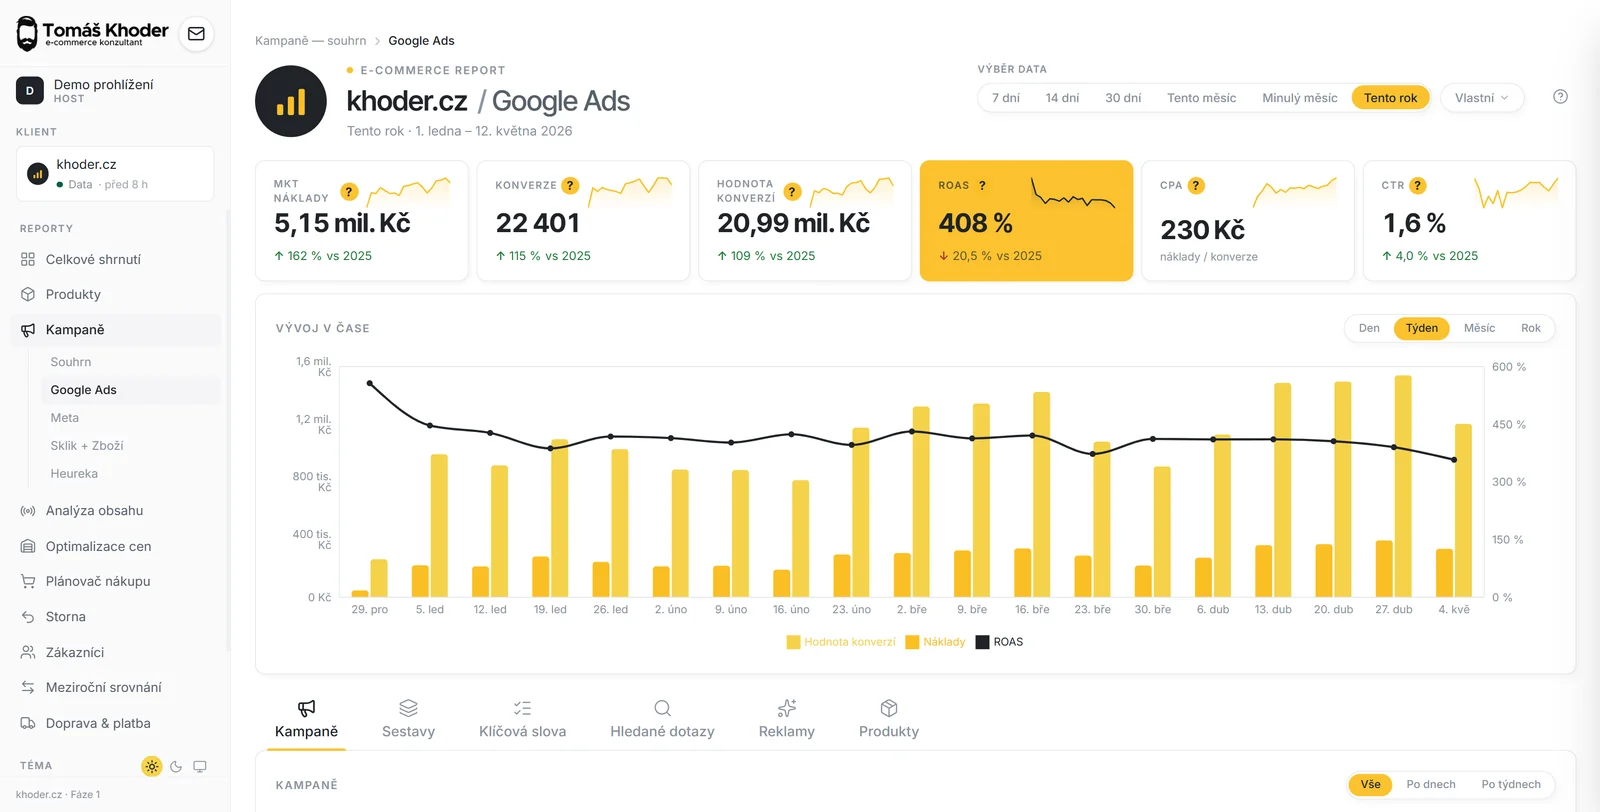Select the Minulý měsíc date range

tap(1299, 98)
